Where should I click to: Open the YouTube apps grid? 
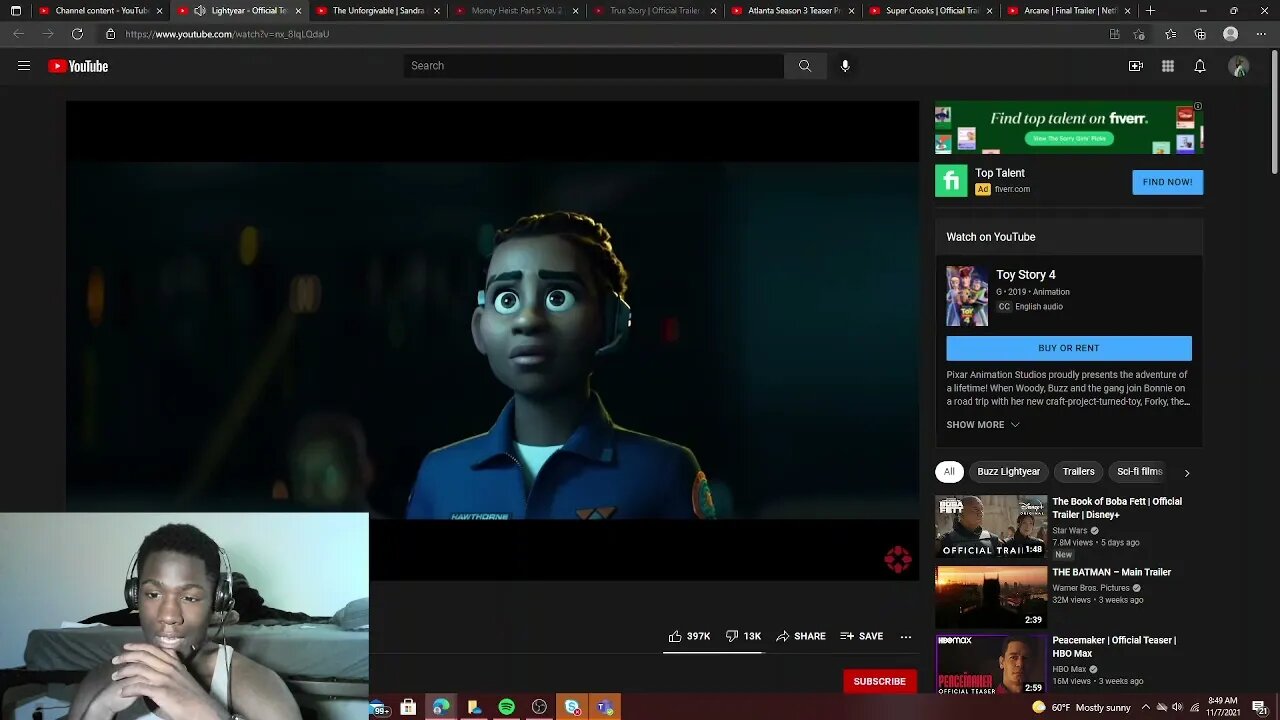tap(1168, 66)
